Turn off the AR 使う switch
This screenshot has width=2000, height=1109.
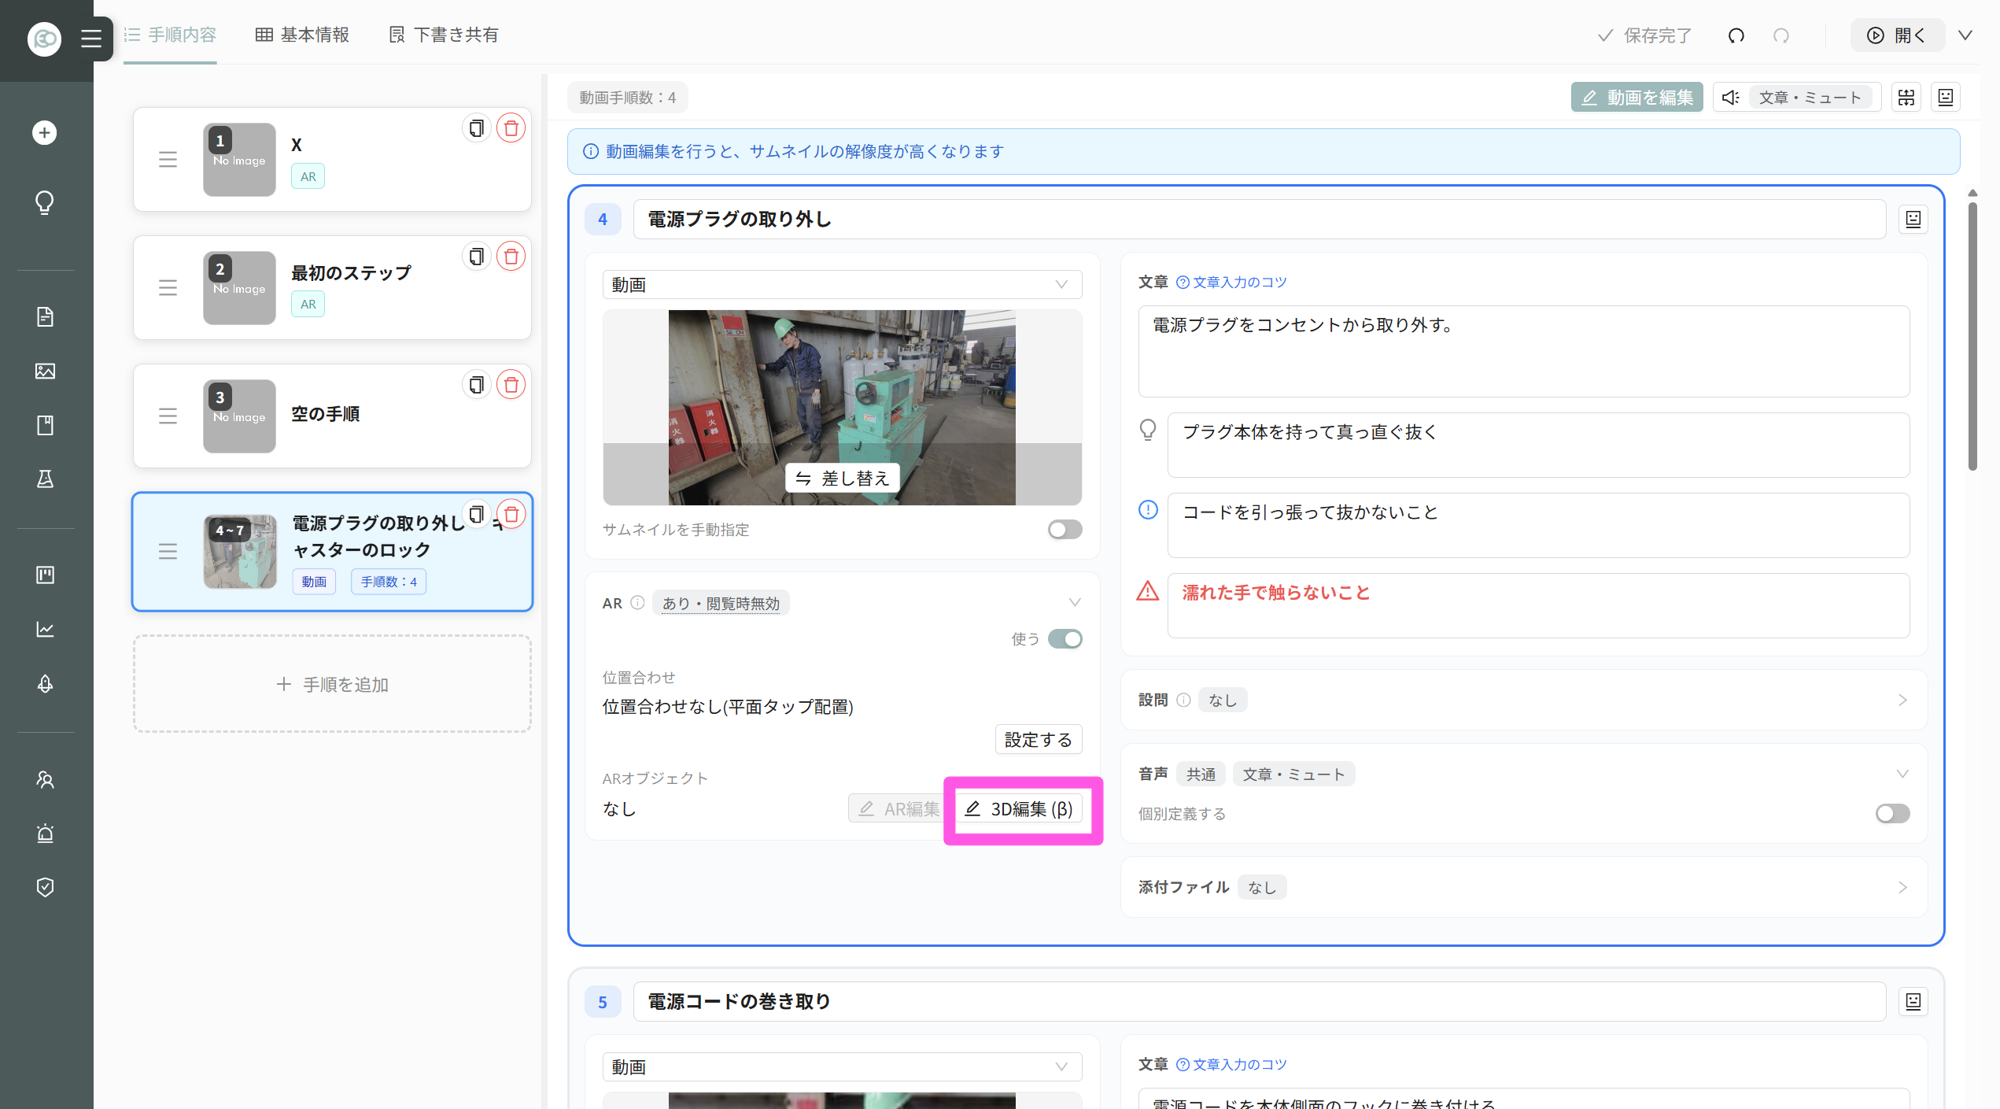[x=1065, y=639]
